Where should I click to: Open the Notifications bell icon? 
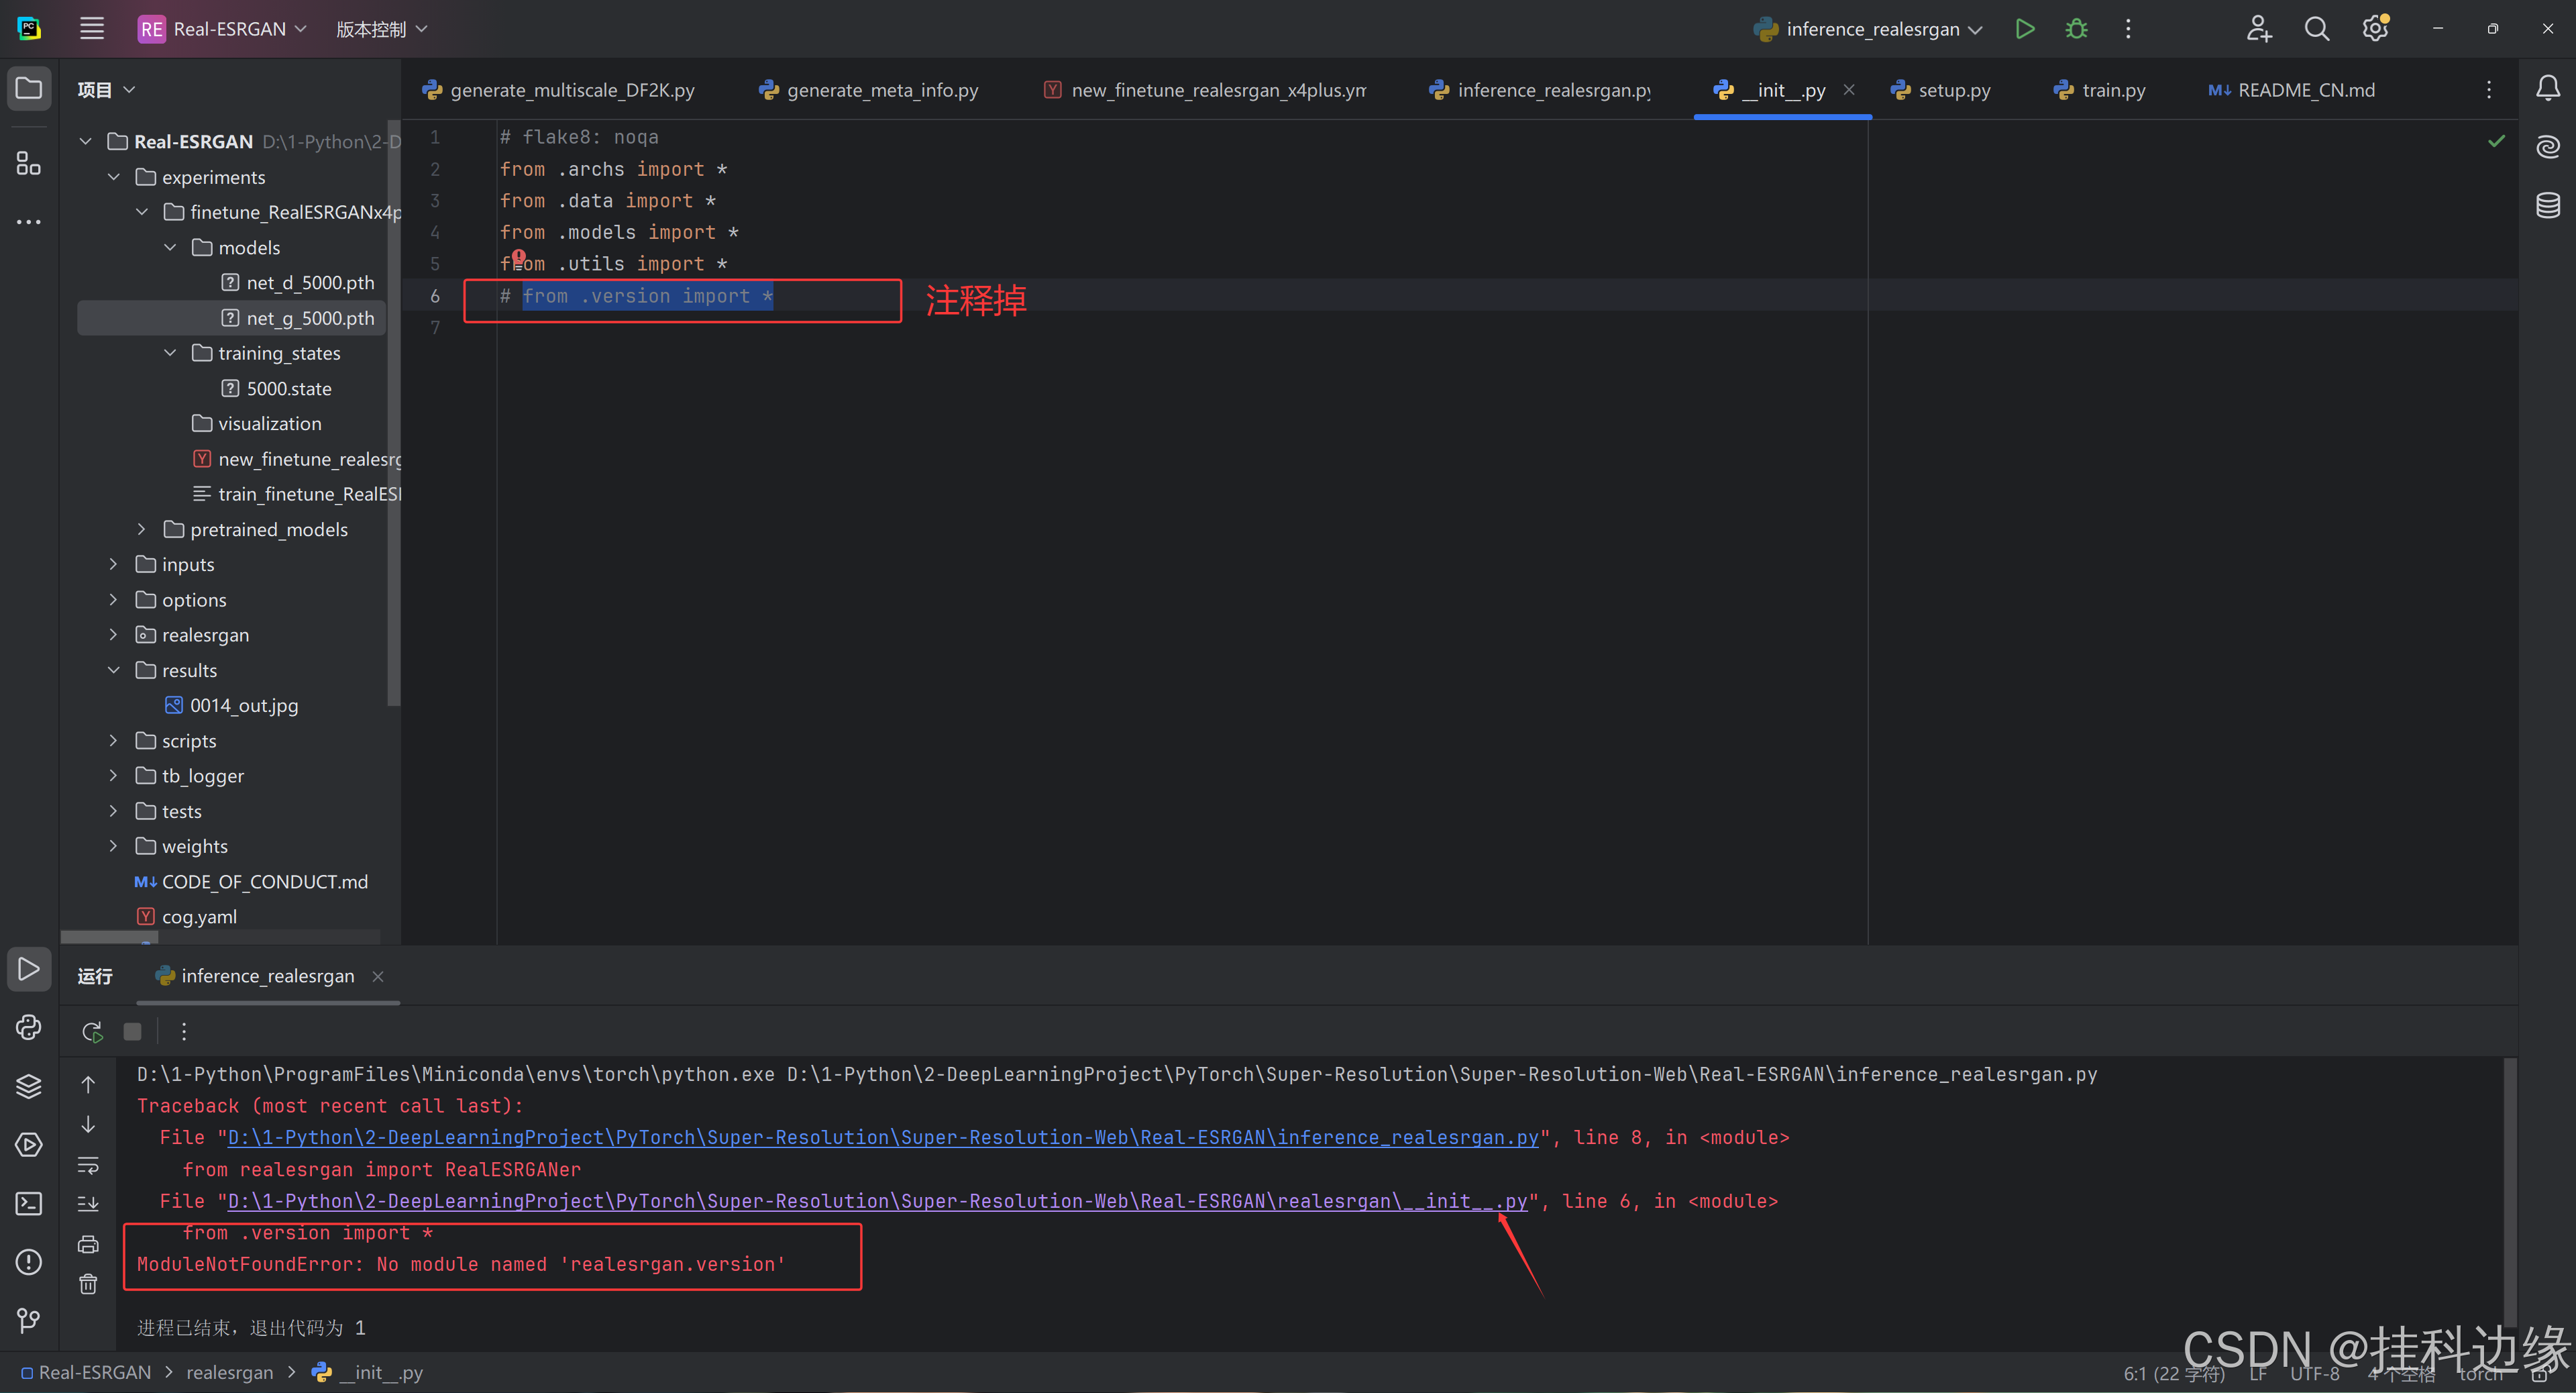[2547, 89]
